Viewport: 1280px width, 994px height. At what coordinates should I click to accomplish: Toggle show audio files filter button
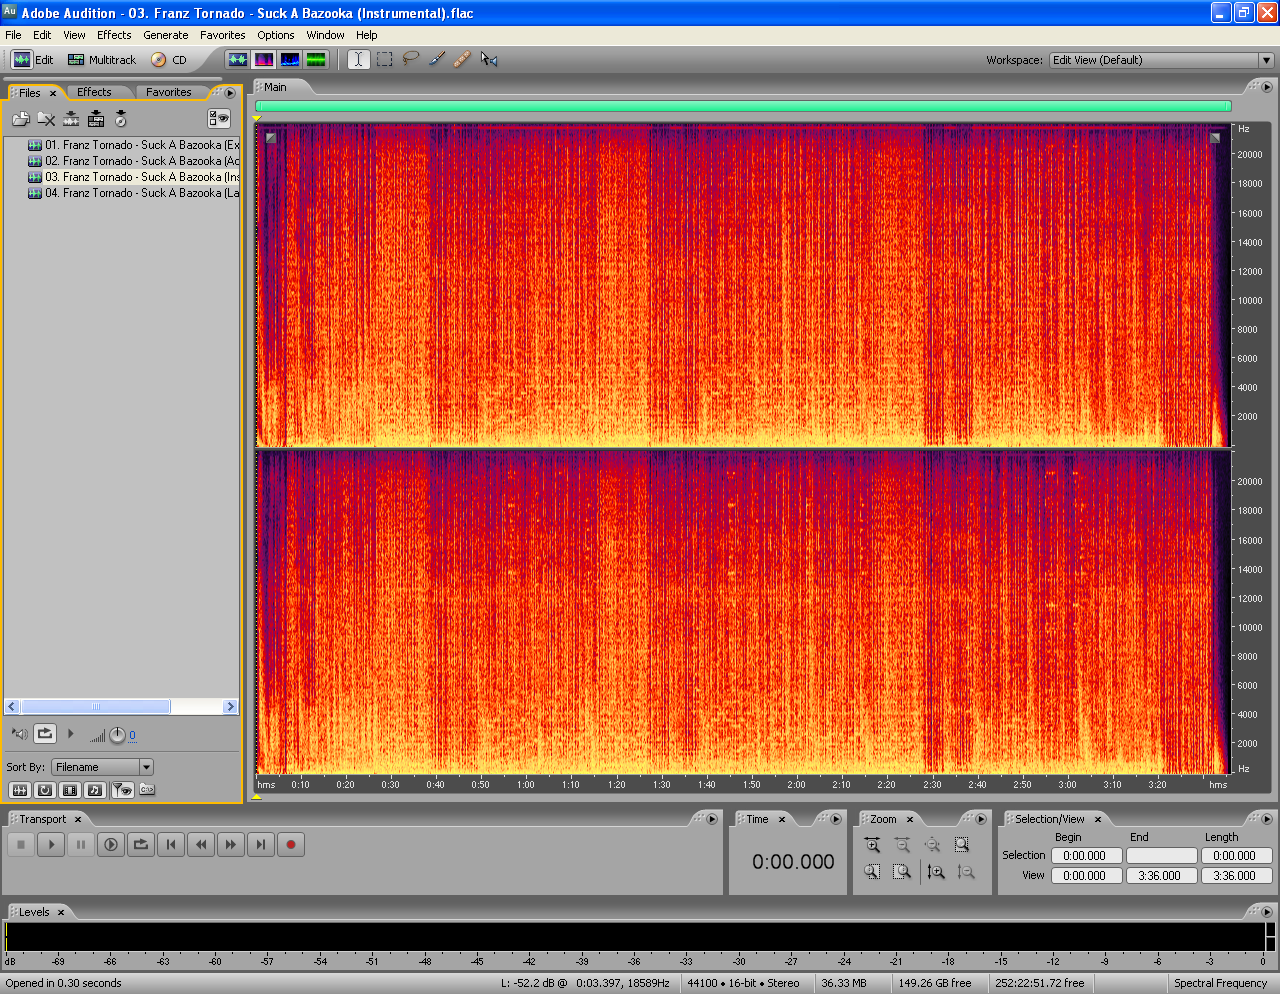point(19,790)
